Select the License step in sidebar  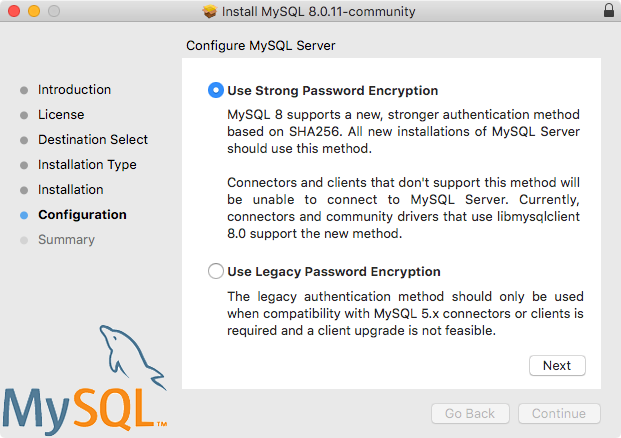point(61,115)
